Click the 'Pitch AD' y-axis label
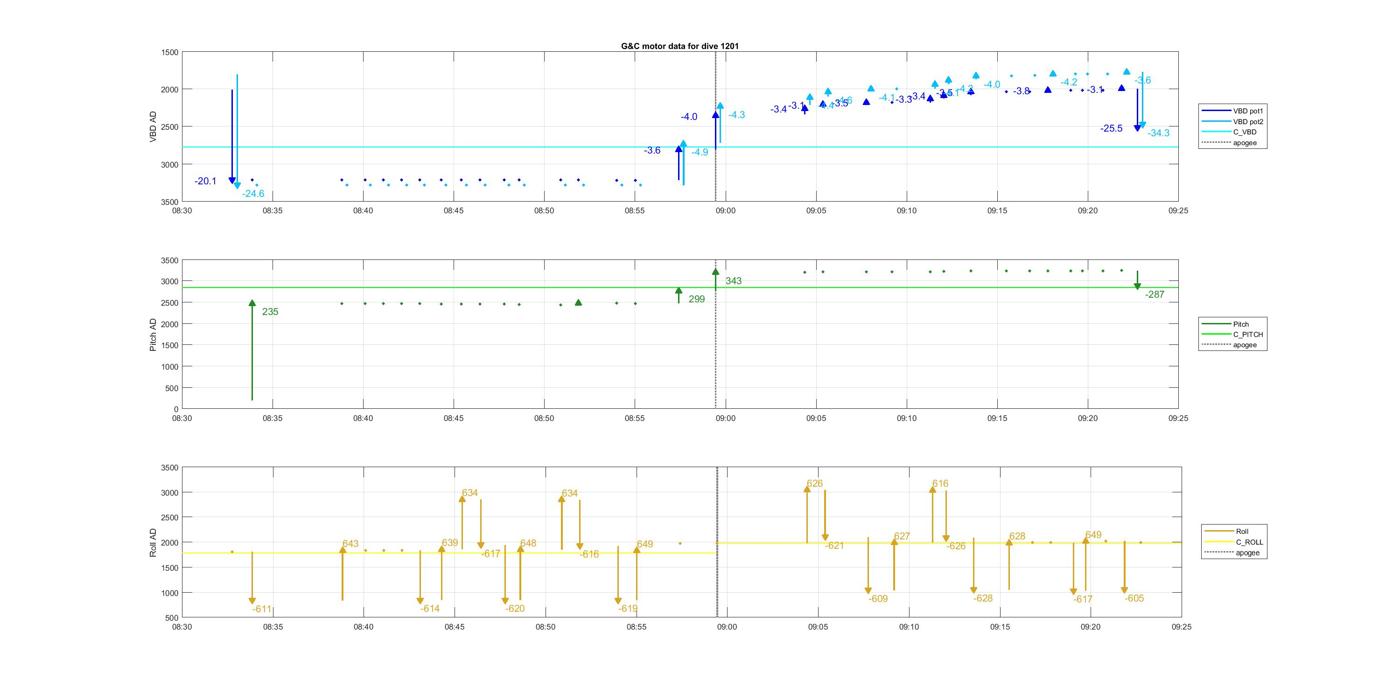 153,334
